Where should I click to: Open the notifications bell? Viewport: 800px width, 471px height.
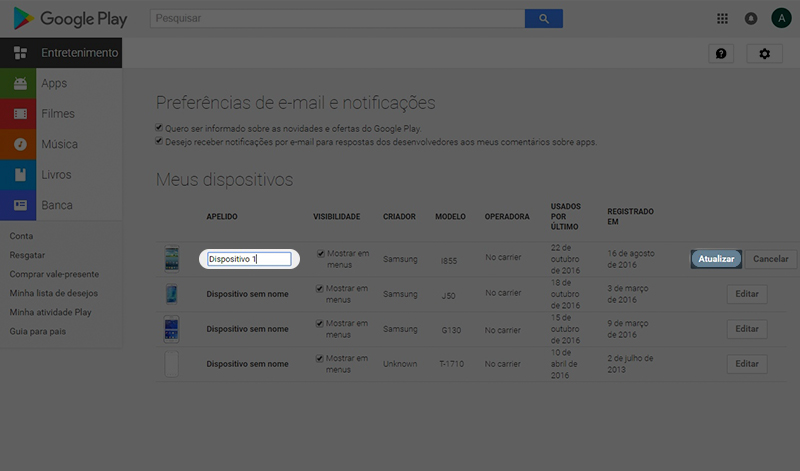(x=751, y=18)
